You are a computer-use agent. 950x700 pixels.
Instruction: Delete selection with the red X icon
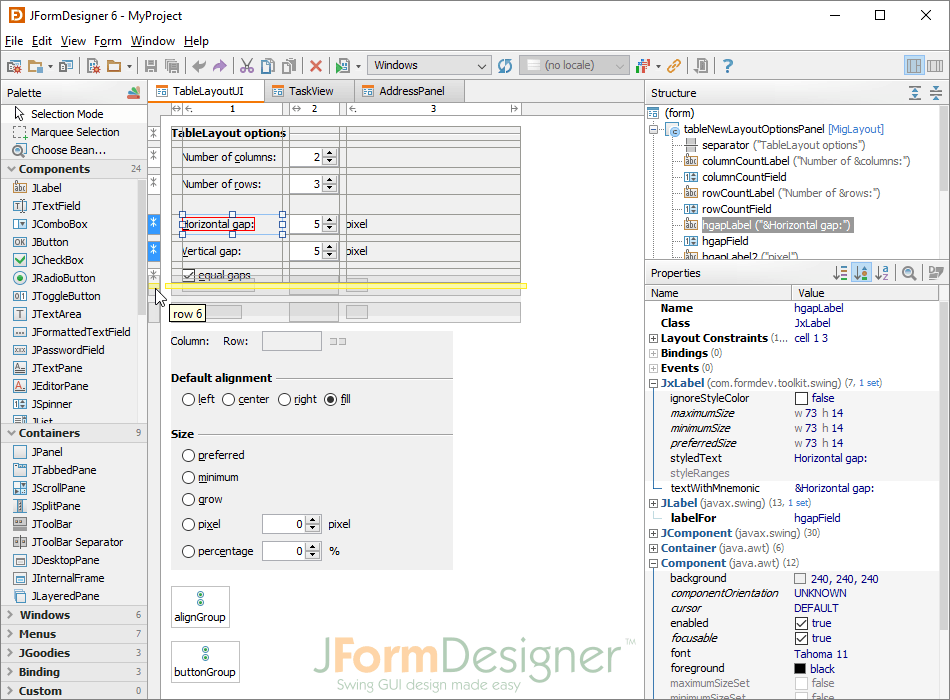pos(316,66)
